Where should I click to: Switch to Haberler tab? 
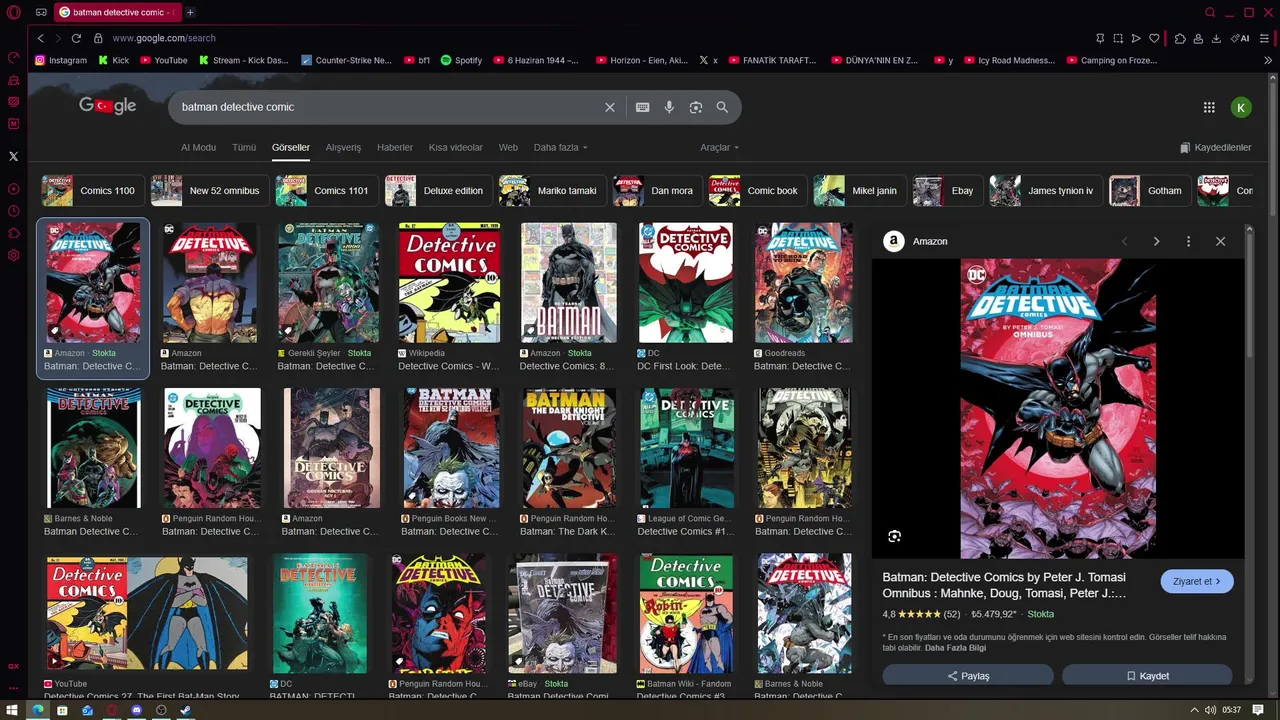(395, 147)
